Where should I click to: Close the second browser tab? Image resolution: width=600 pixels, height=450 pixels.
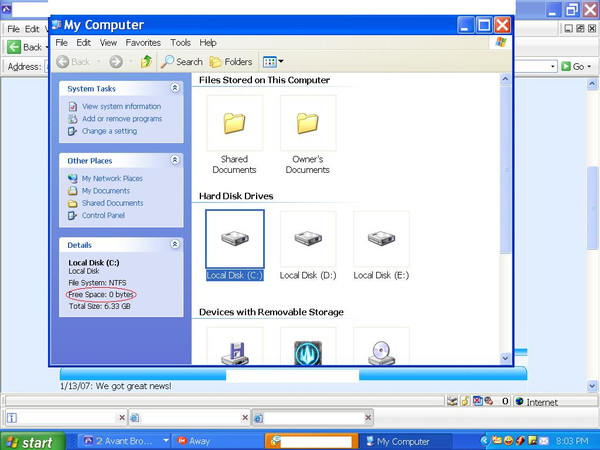pyautogui.click(x=245, y=418)
